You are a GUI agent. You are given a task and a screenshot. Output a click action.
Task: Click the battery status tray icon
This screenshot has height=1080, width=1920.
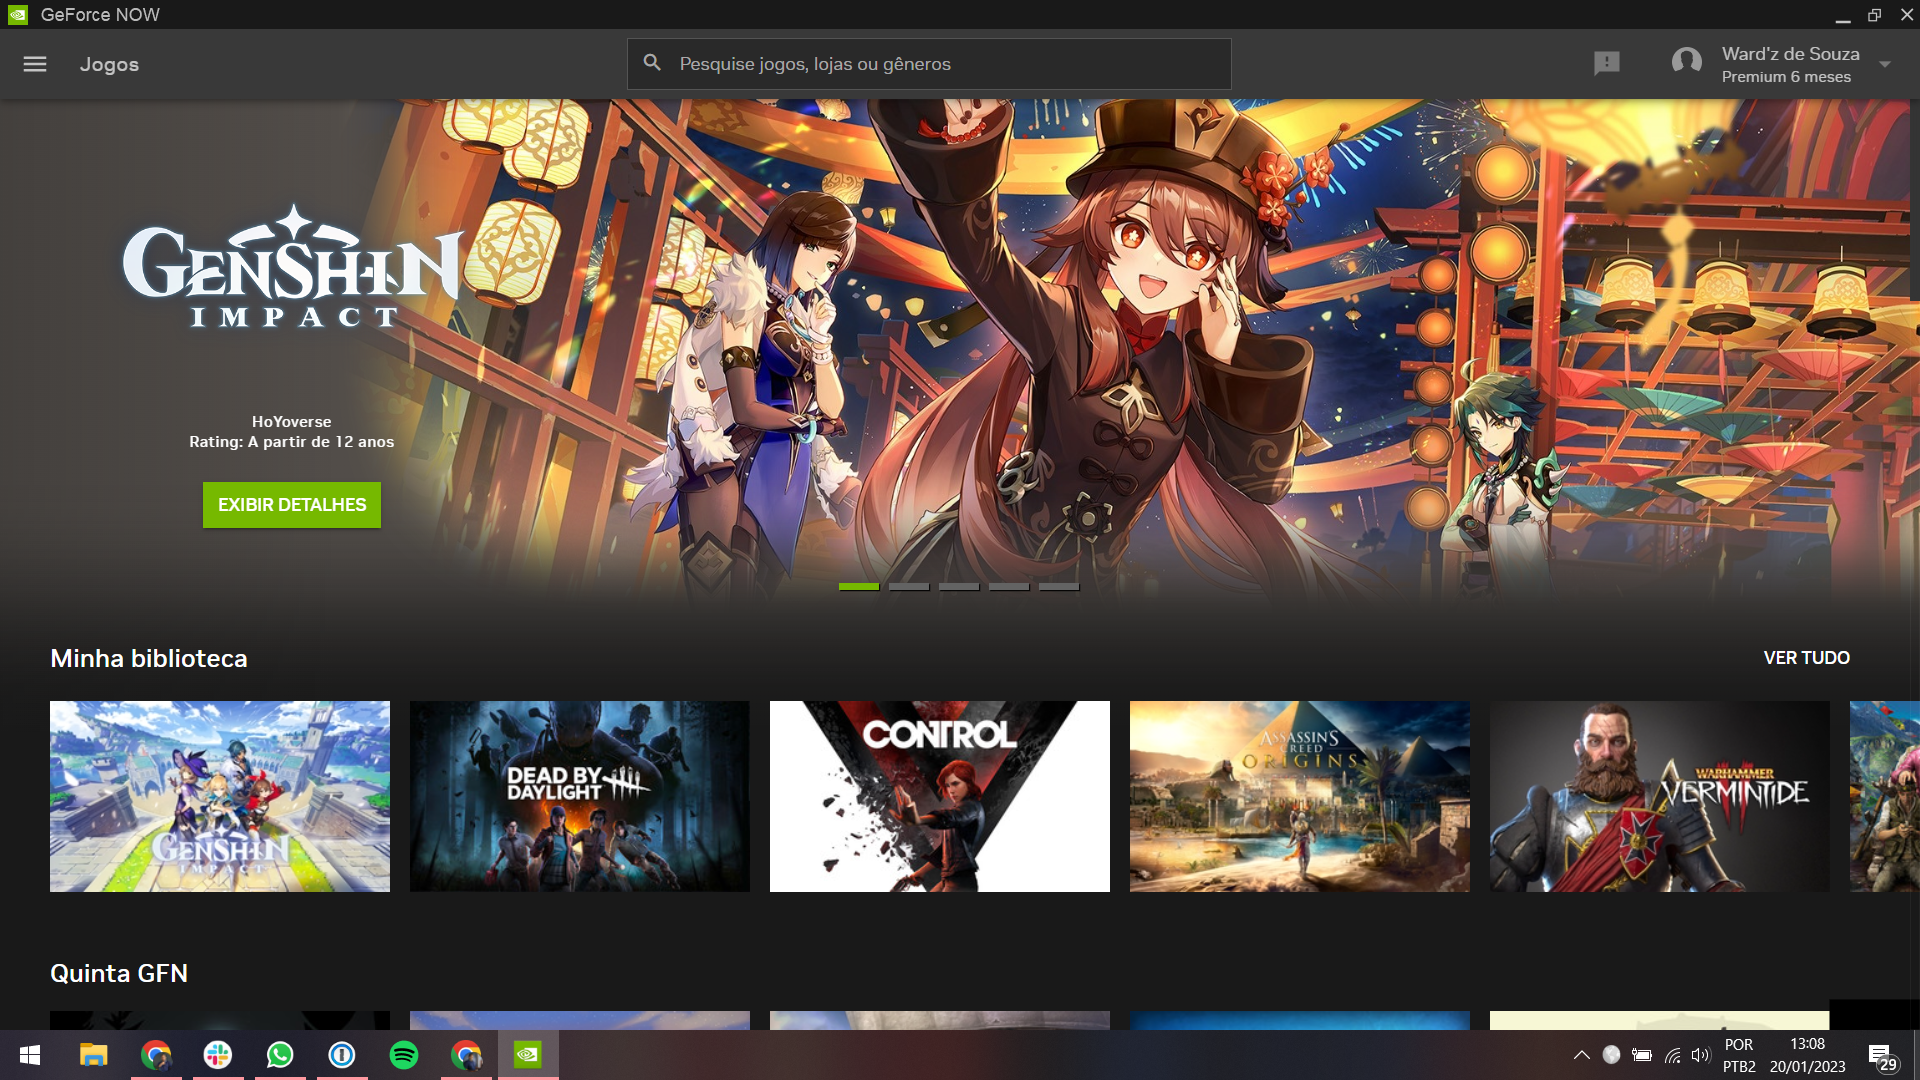(x=1642, y=1055)
